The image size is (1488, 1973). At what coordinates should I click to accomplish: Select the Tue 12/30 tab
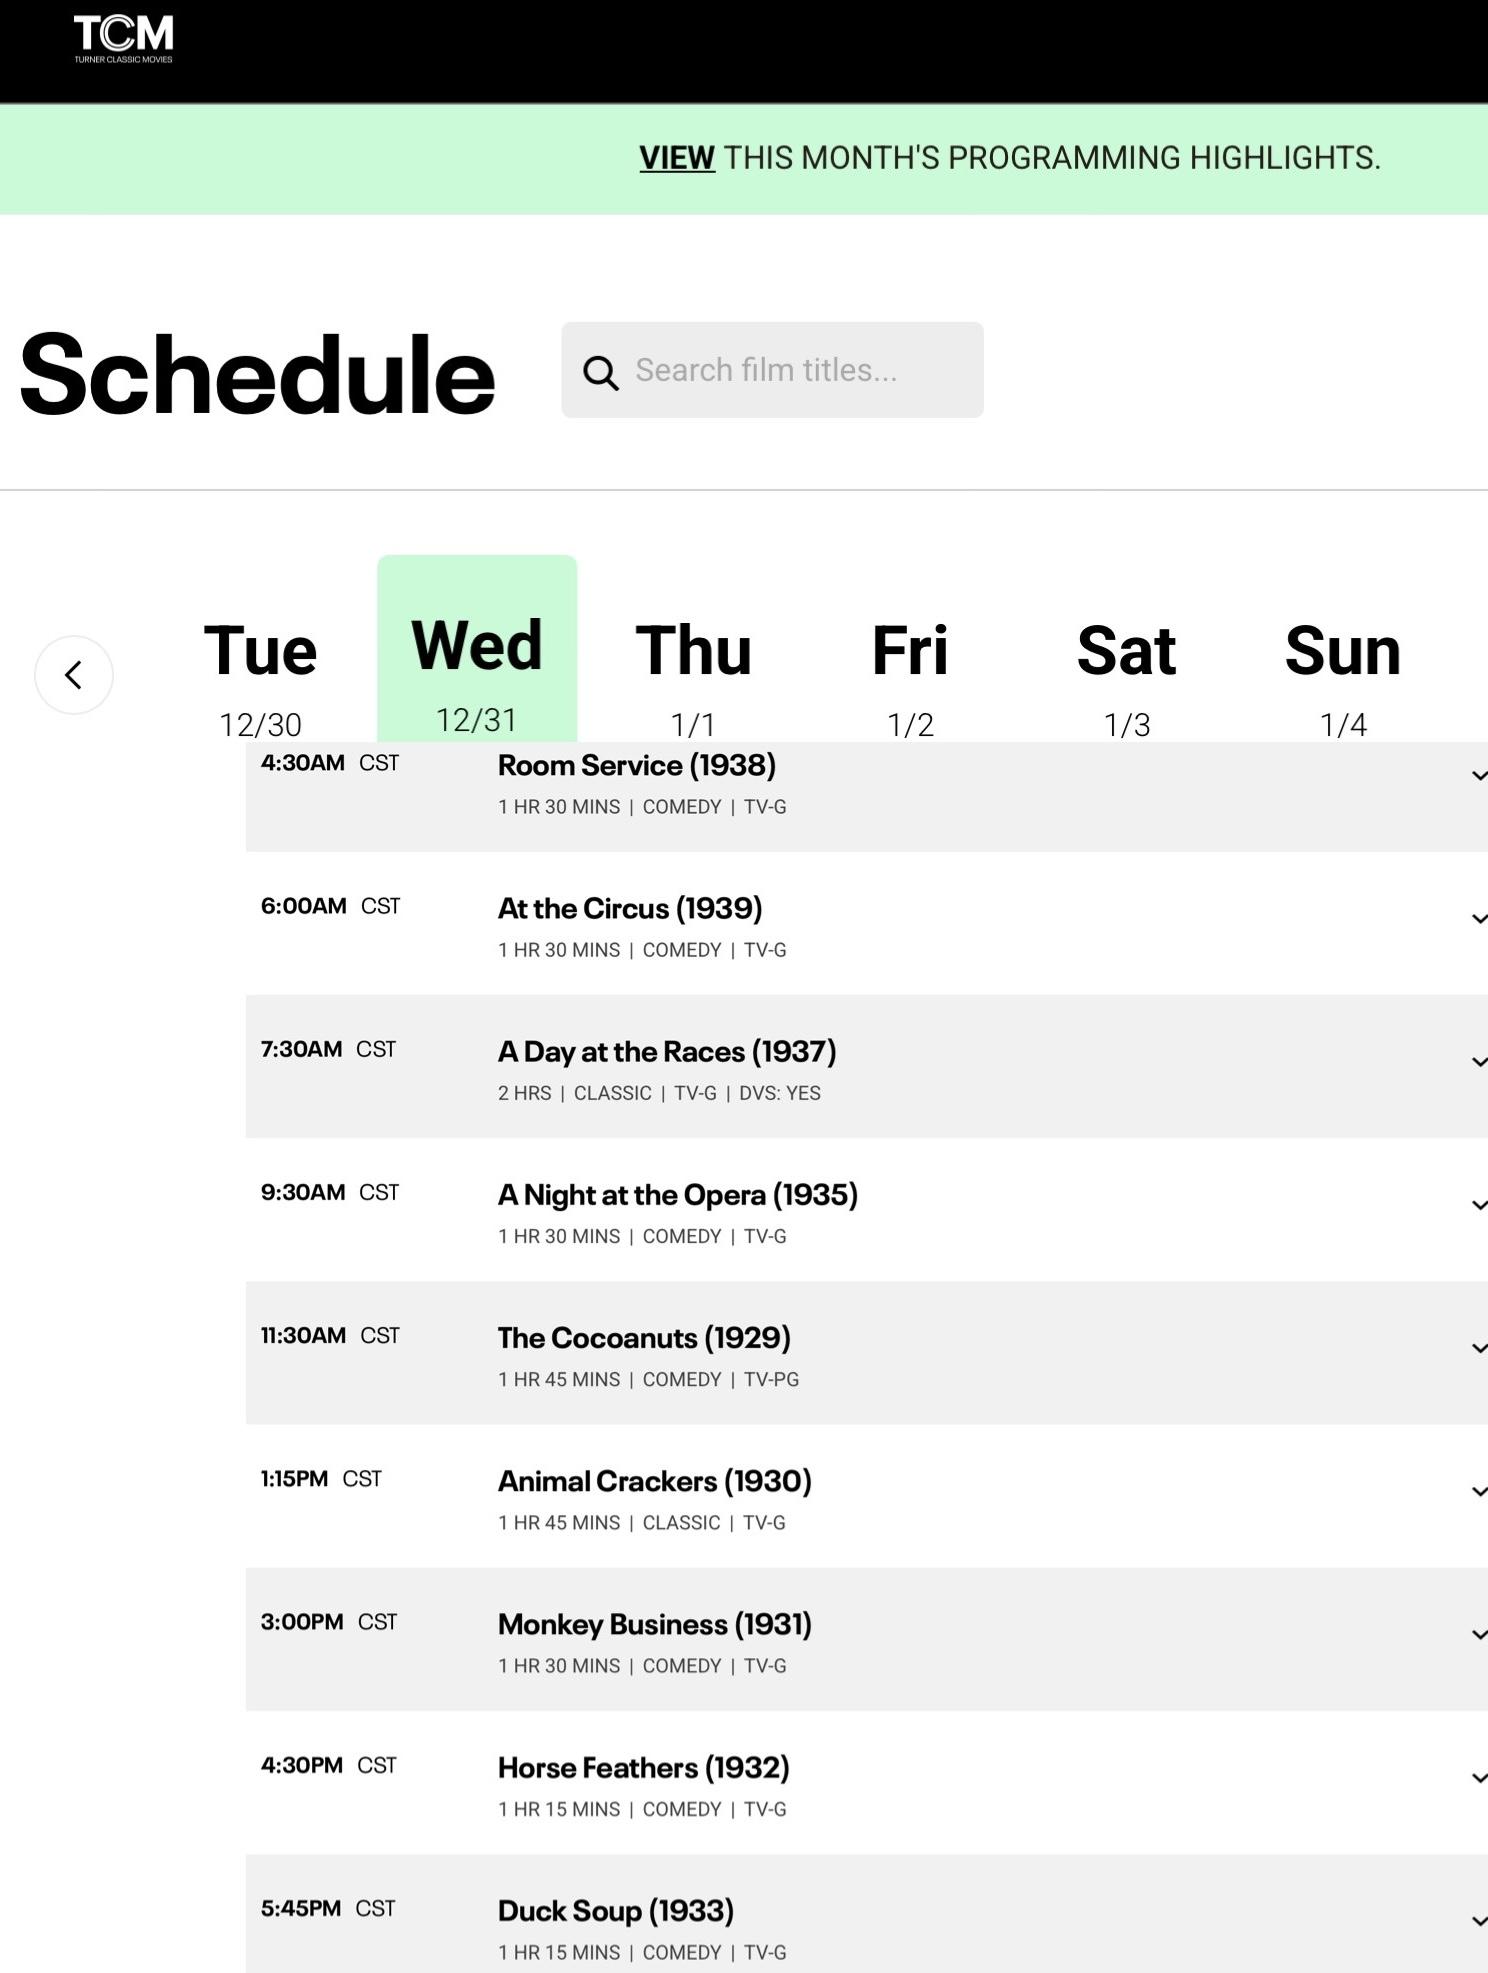coord(260,675)
